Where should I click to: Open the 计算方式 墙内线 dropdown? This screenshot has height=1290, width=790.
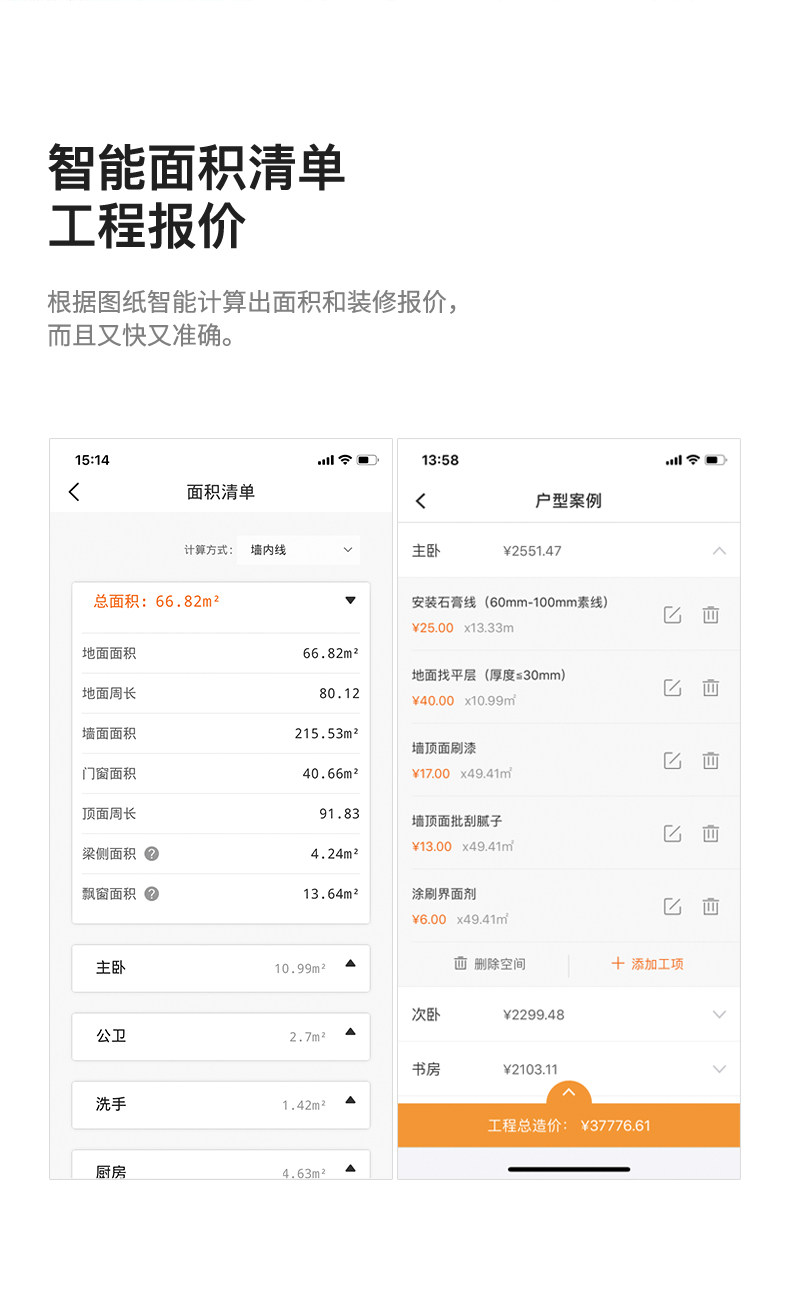(x=299, y=550)
